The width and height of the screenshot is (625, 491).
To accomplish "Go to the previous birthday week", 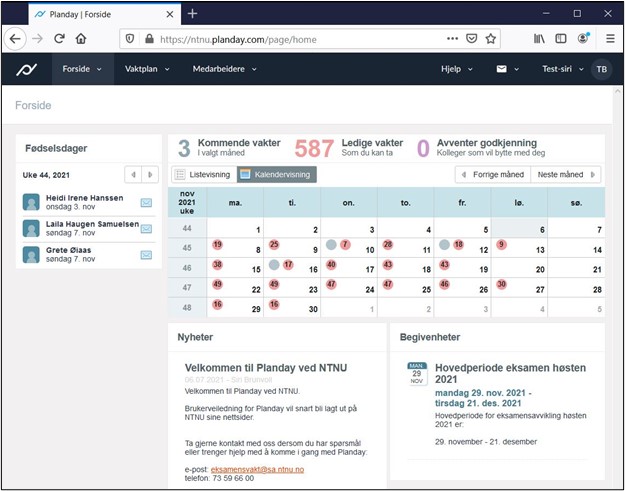I will click(x=133, y=175).
